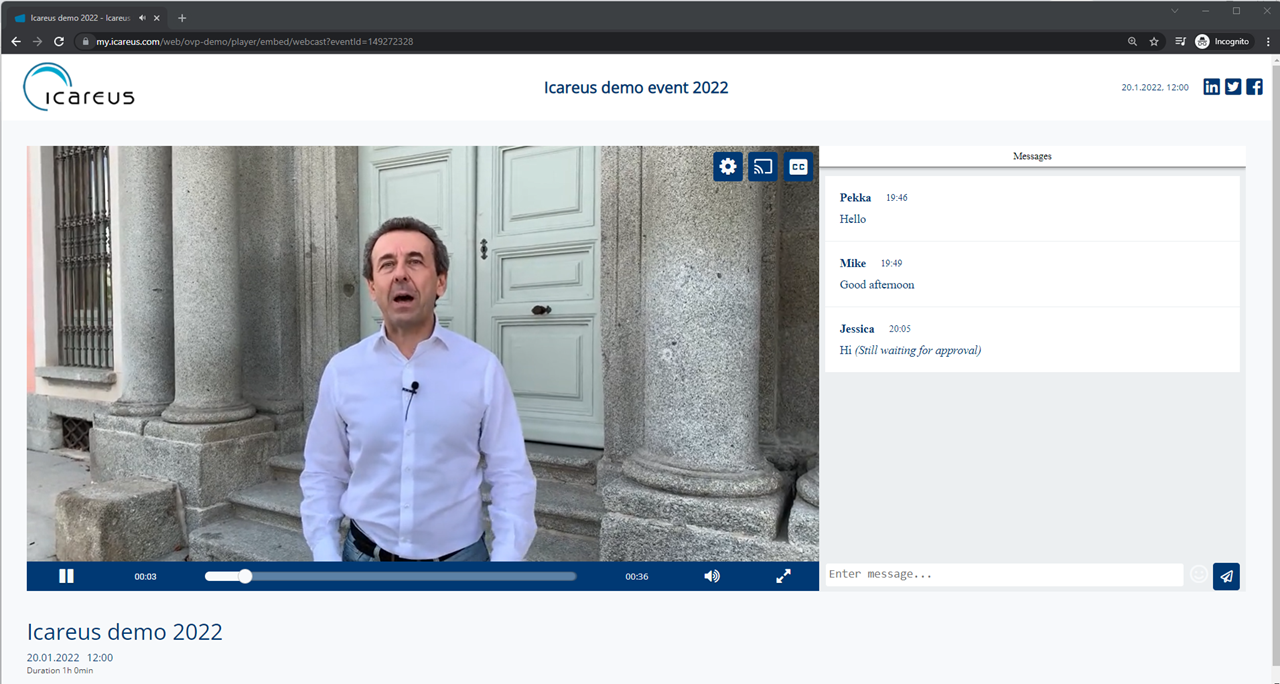Viewport: 1280px width, 684px height.
Task: Select the Messages tab
Action: pyautogui.click(x=1032, y=156)
